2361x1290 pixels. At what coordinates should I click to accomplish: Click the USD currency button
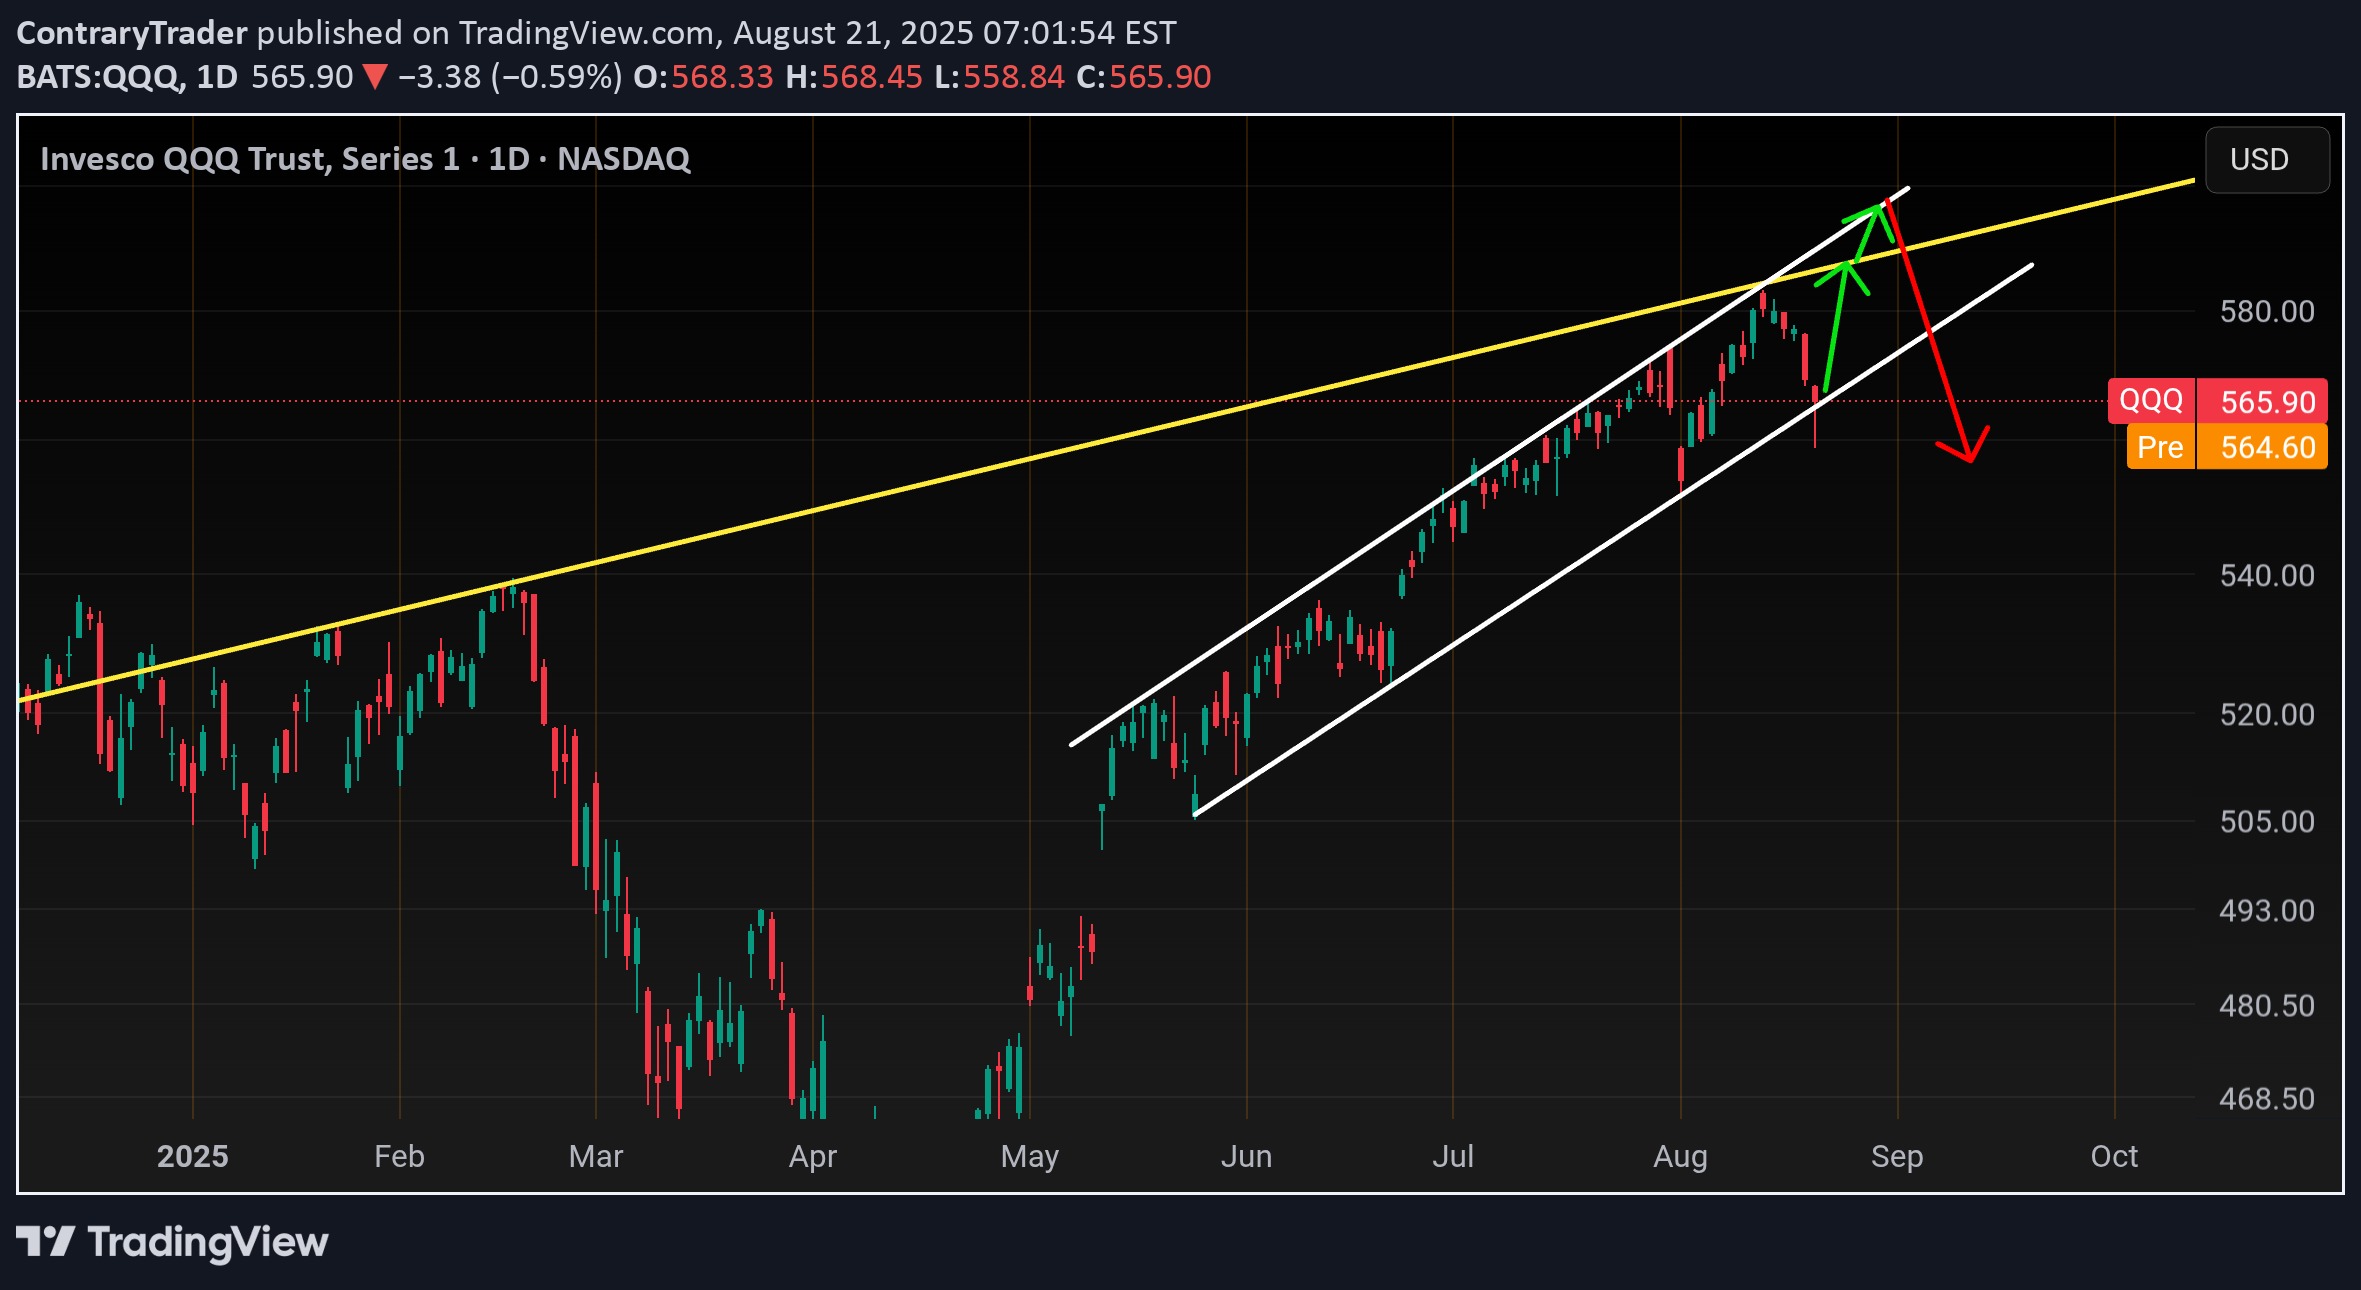pyautogui.click(x=2267, y=160)
